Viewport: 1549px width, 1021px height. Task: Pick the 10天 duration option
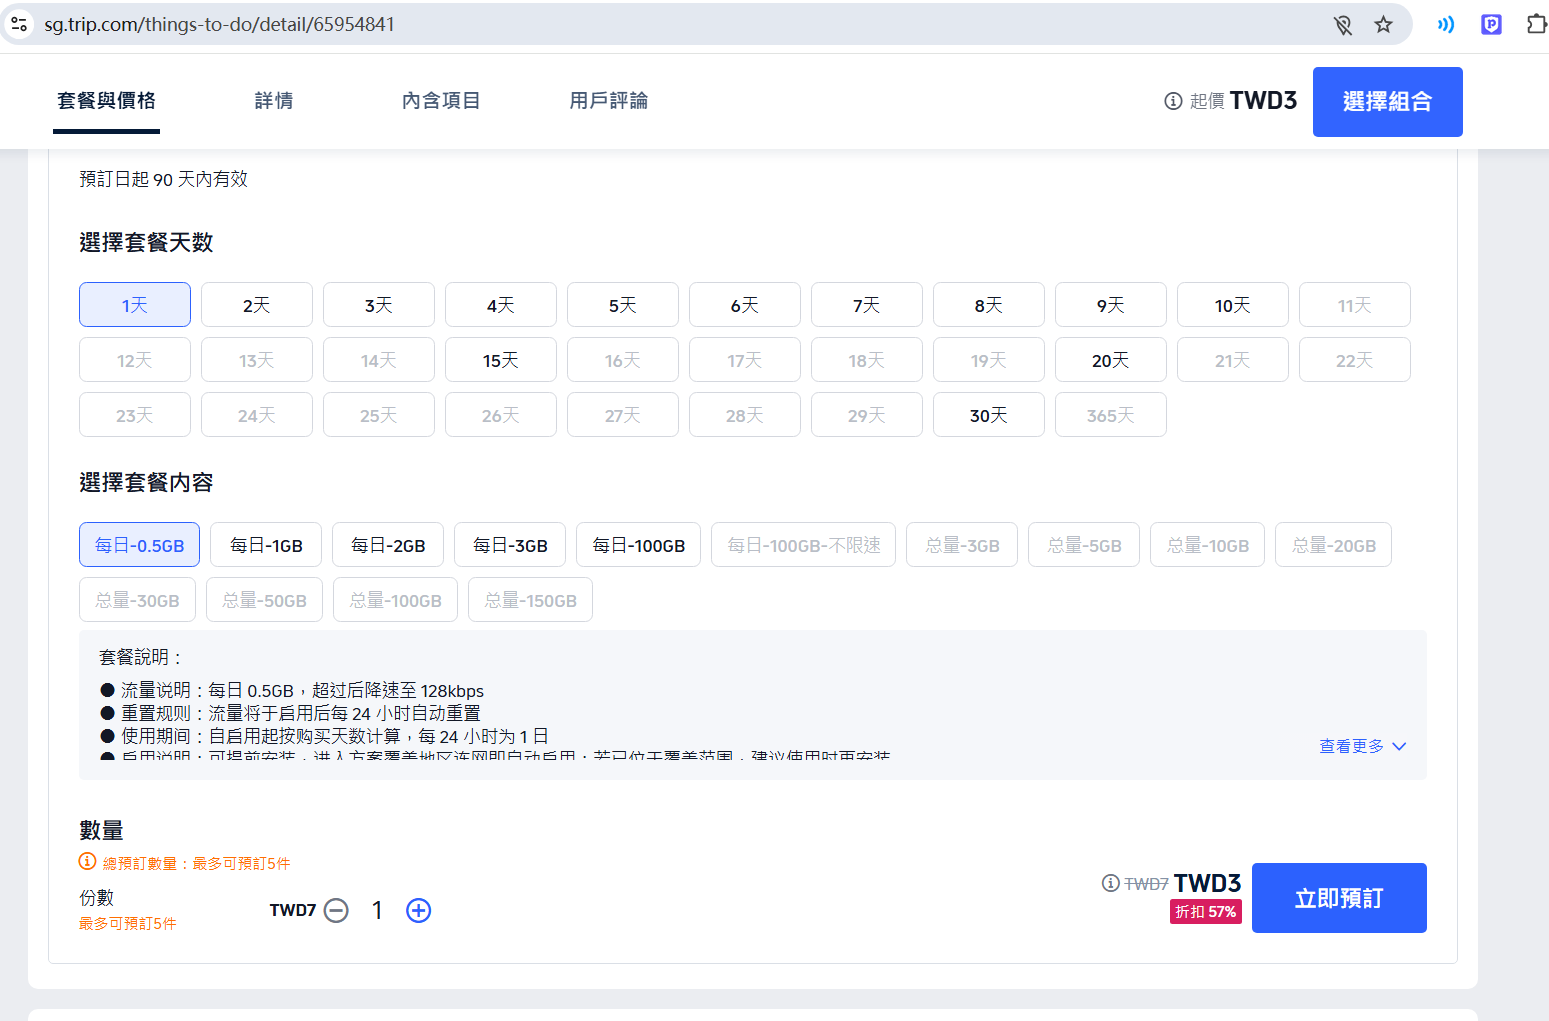tap(1233, 304)
